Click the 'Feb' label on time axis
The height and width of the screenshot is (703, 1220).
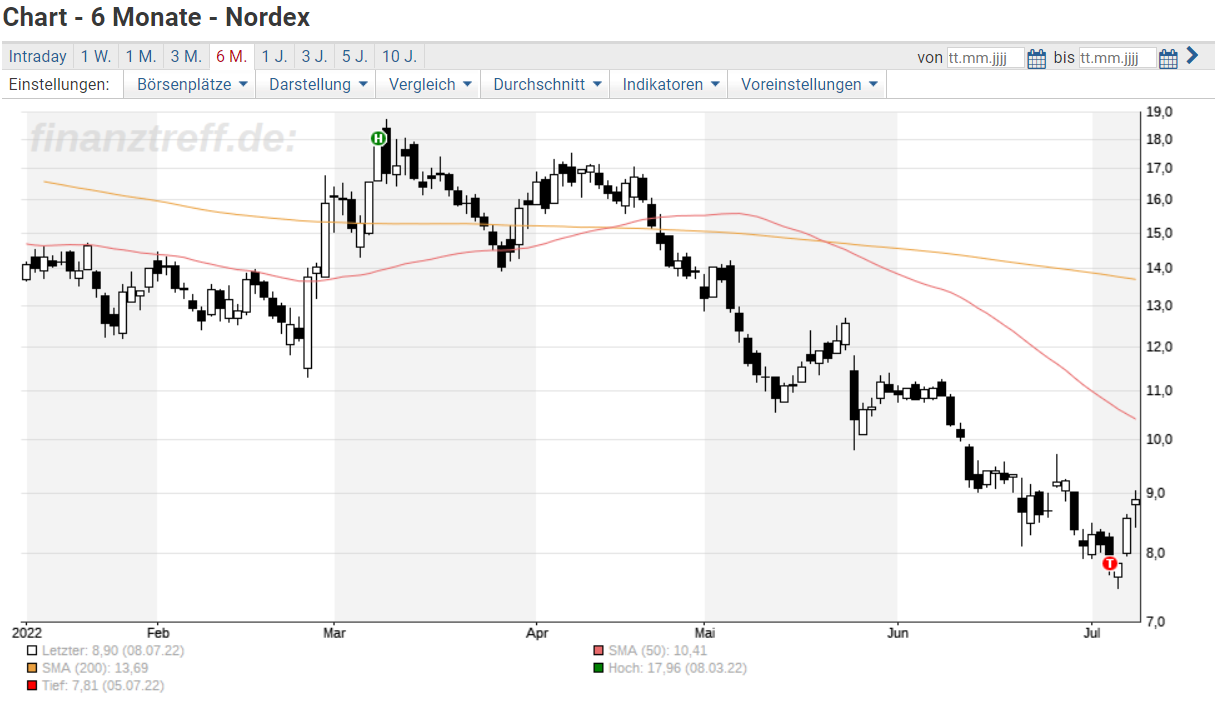pos(159,632)
